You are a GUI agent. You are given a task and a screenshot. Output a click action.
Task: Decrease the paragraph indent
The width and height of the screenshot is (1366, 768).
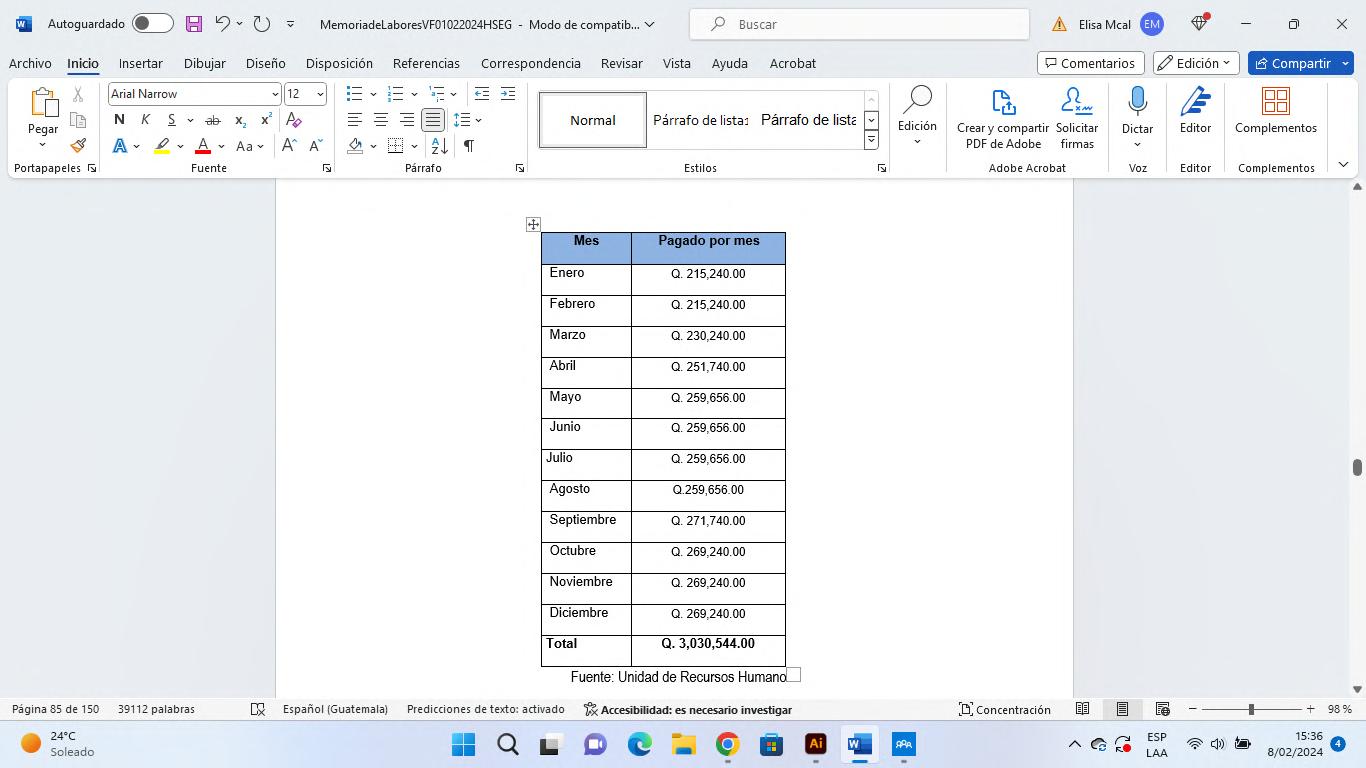click(x=482, y=94)
